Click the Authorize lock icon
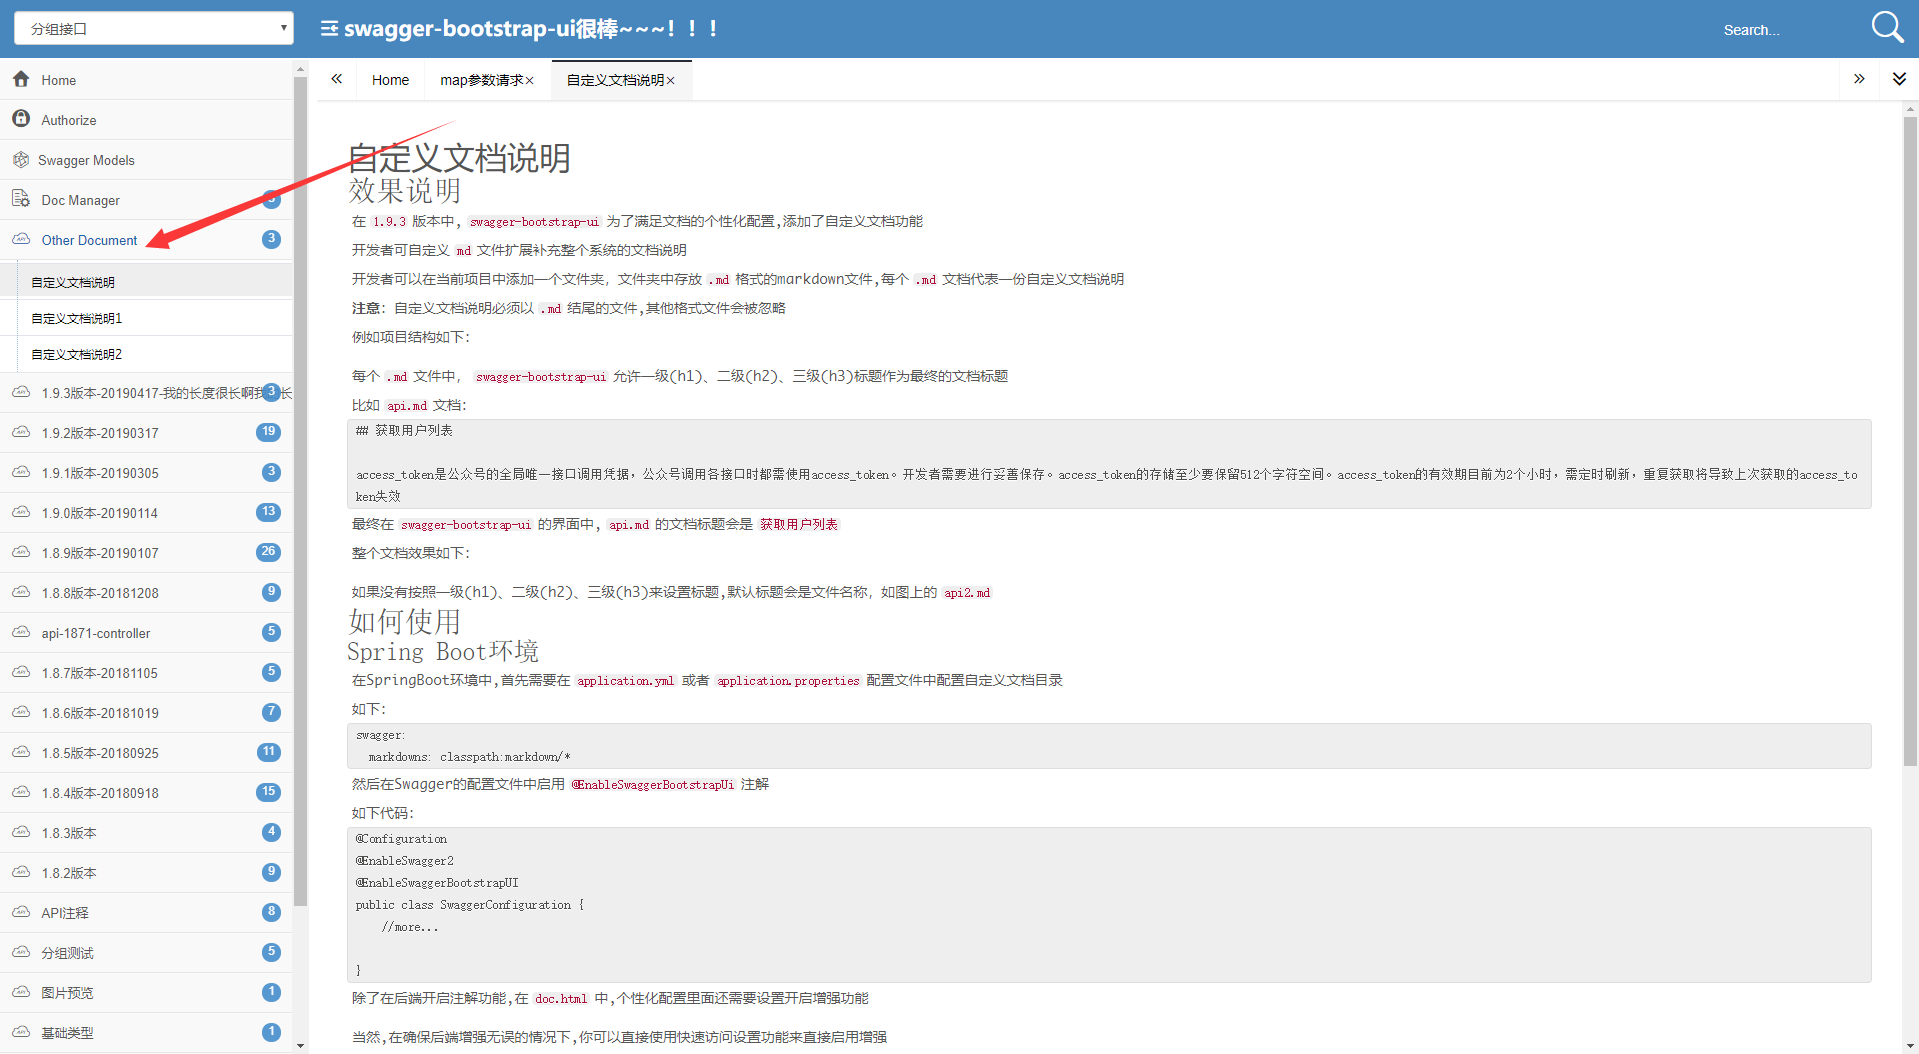 point(21,119)
